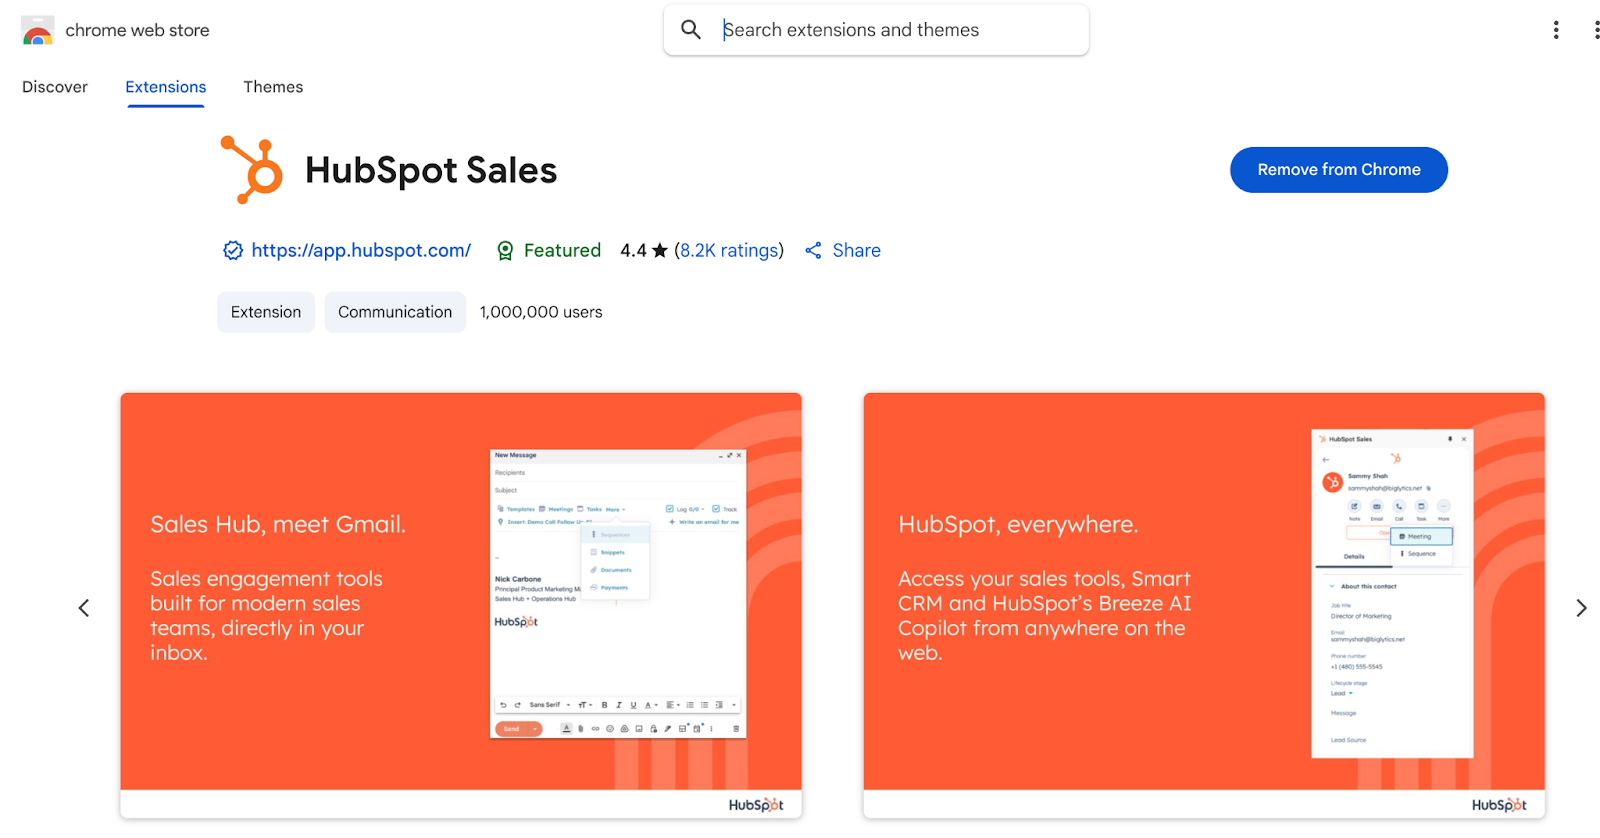Go to previous screenshot with left arrow
Screen dimensions: 1600x838
84,608
